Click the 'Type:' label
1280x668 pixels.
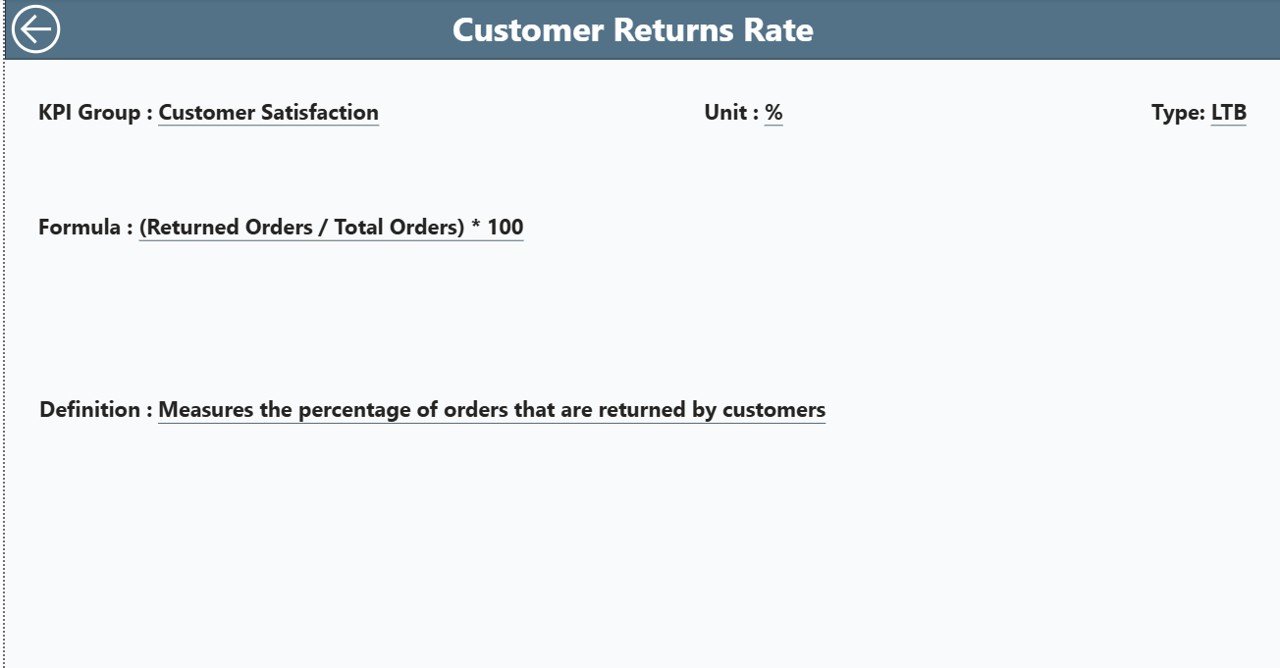point(1178,113)
